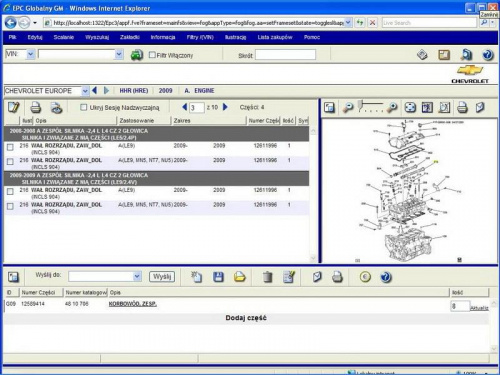The image size is (500, 375).
Task: Check third WAŁ ROZRZĄDU row checkbox under LE9/2.4V
Action: coord(10,191)
